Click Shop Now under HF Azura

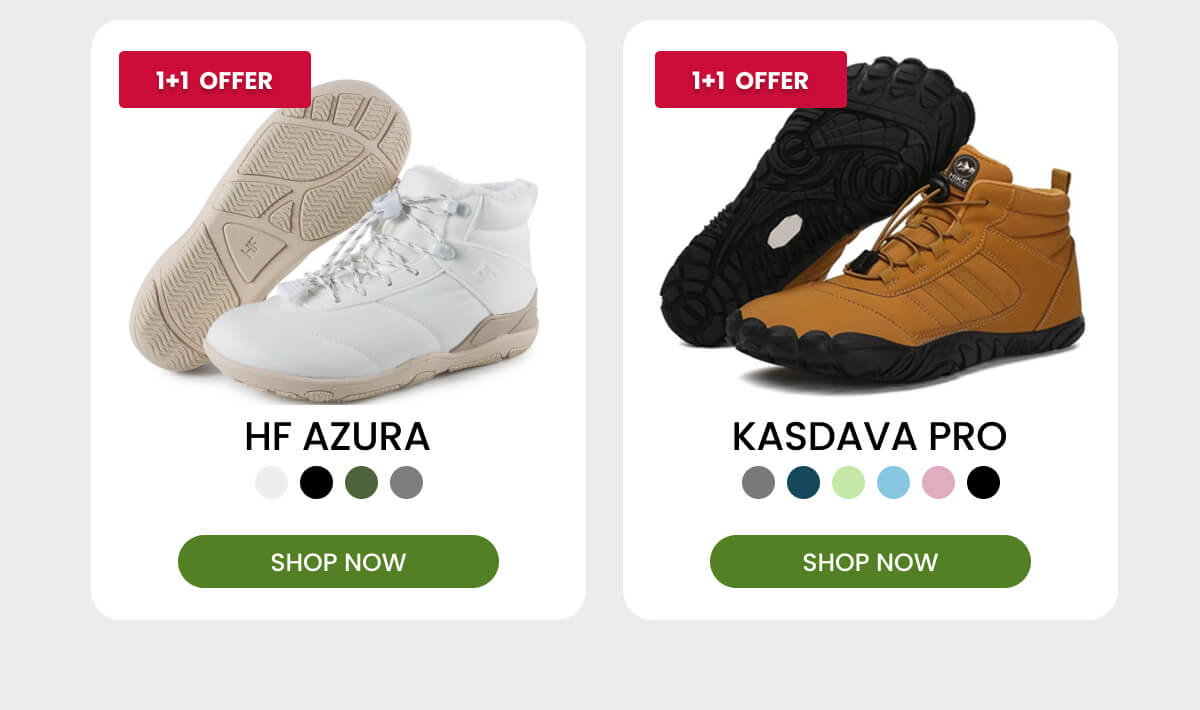click(x=338, y=561)
